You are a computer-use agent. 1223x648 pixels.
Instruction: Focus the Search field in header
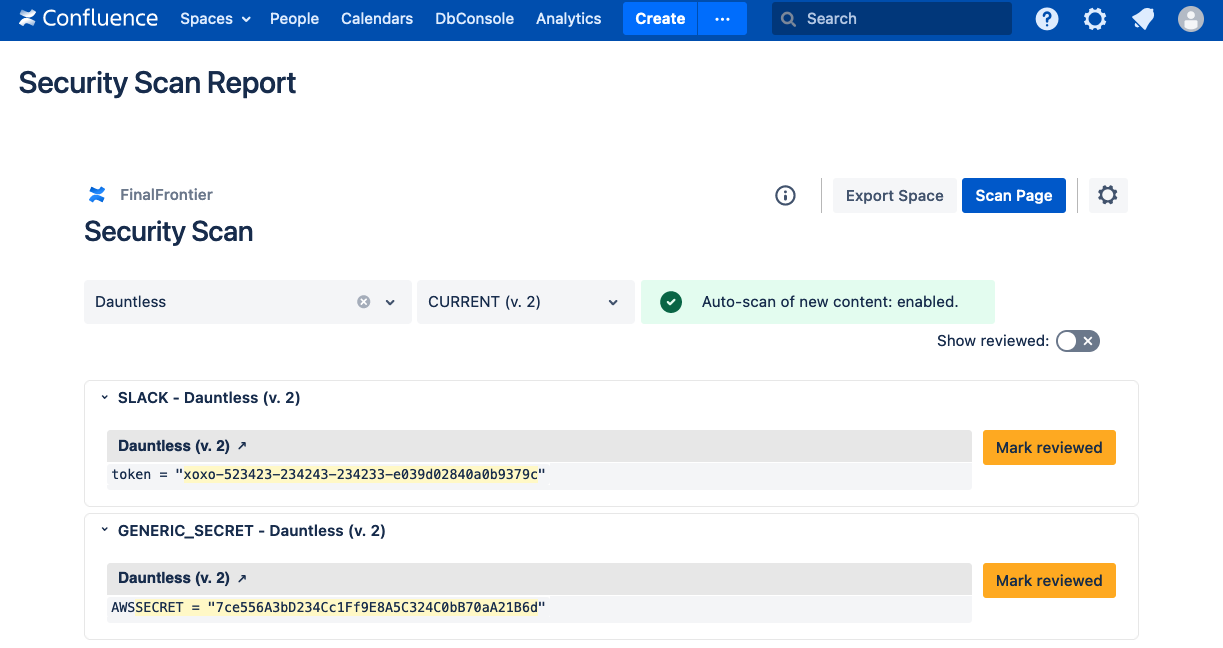click(900, 19)
